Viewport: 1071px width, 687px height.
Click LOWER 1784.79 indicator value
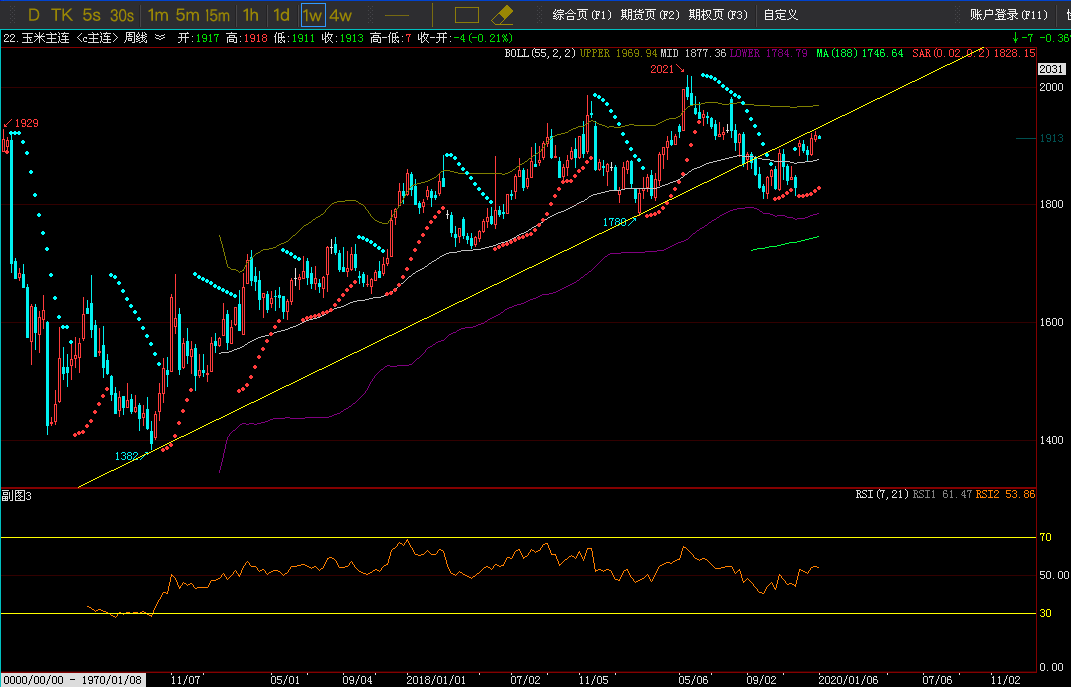[x=768, y=53]
